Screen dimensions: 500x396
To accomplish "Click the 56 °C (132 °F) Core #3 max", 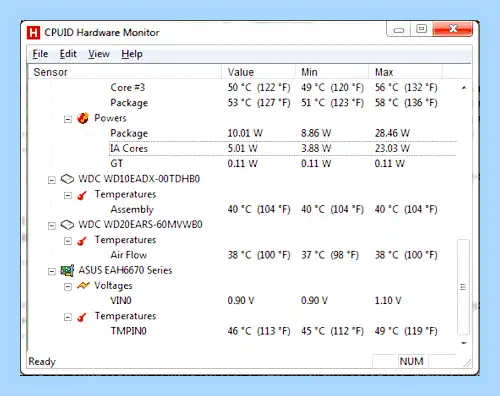I will click(406, 88).
